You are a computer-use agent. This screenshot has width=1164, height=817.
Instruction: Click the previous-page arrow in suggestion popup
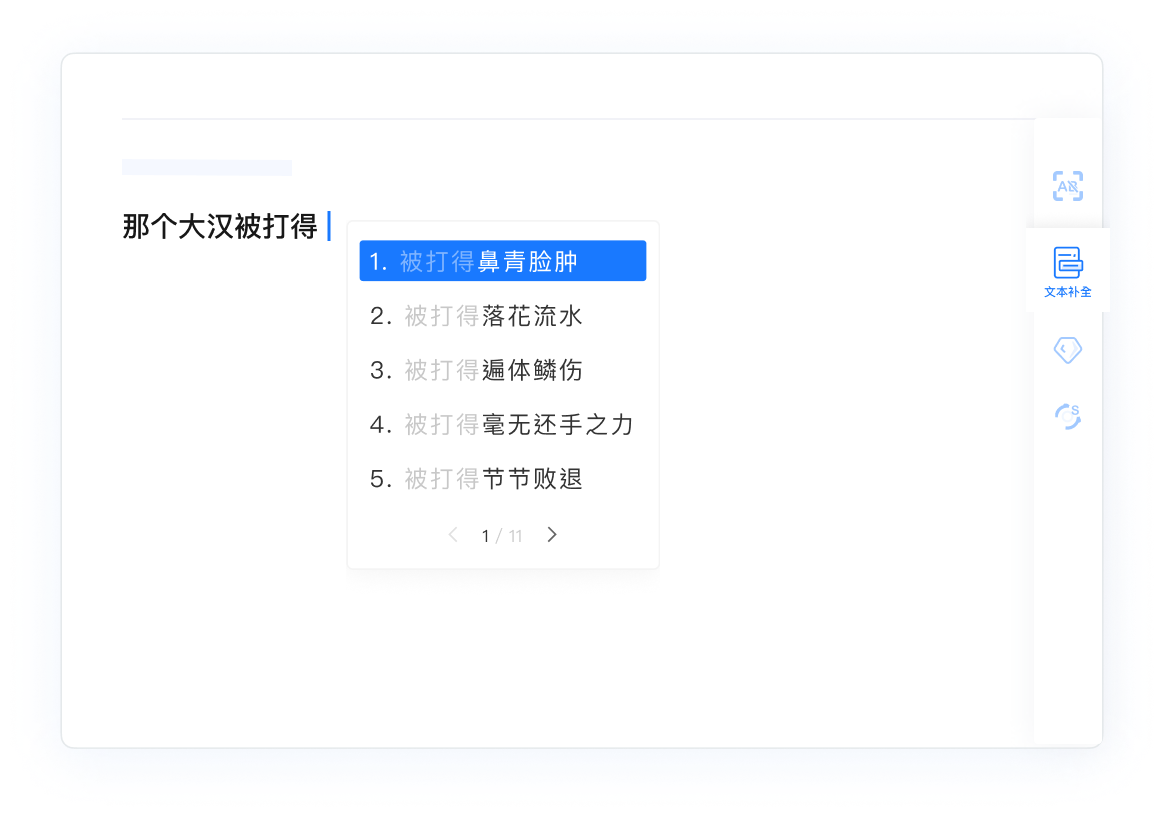[x=453, y=535]
